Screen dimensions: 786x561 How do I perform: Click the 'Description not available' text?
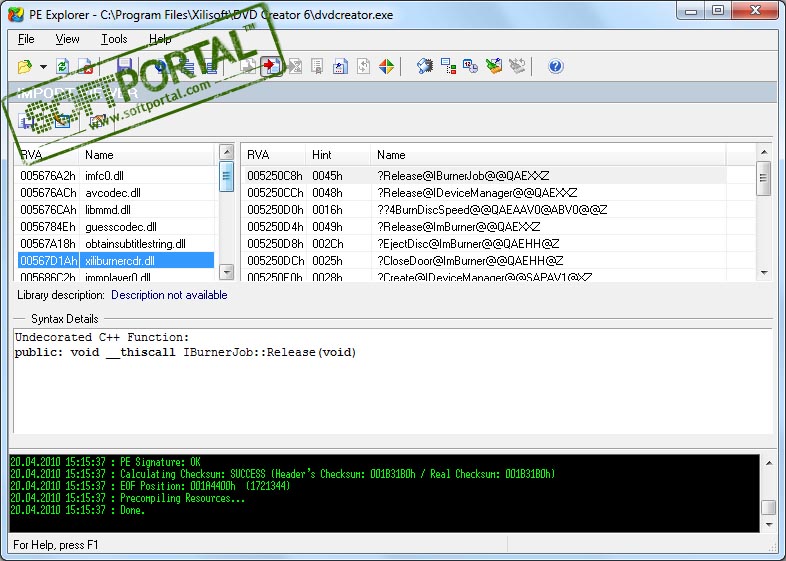point(169,295)
